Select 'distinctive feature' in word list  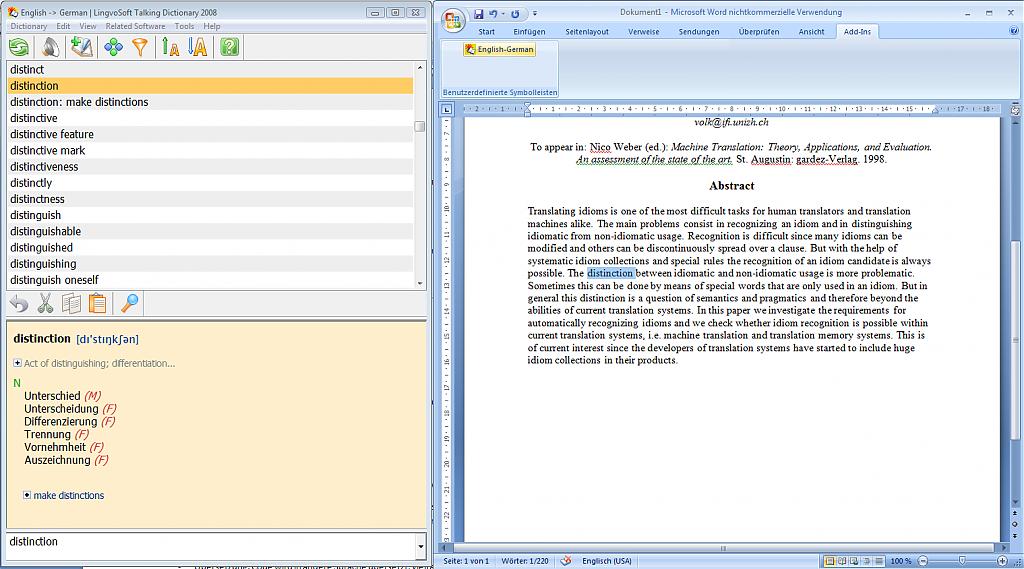pos(210,134)
